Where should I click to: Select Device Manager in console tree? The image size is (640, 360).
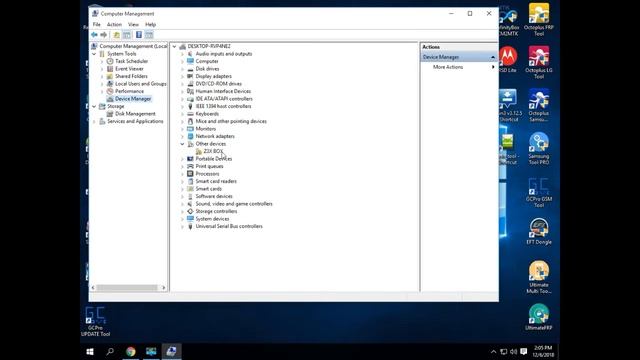coord(133,99)
